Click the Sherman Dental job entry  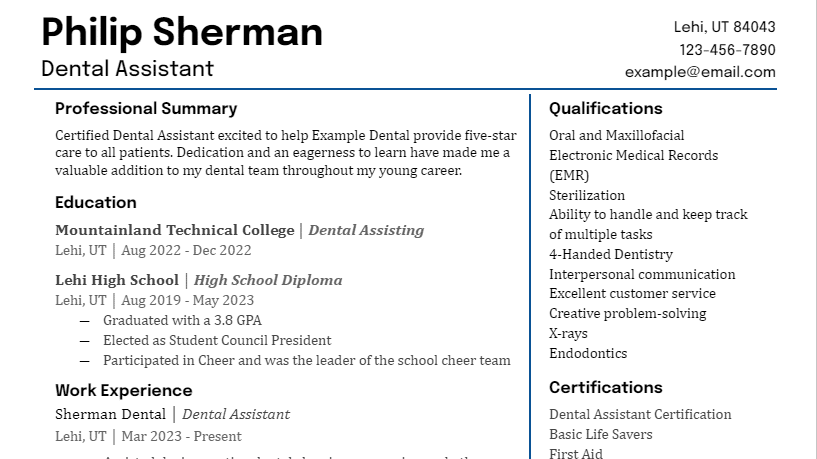(x=110, y=414)
